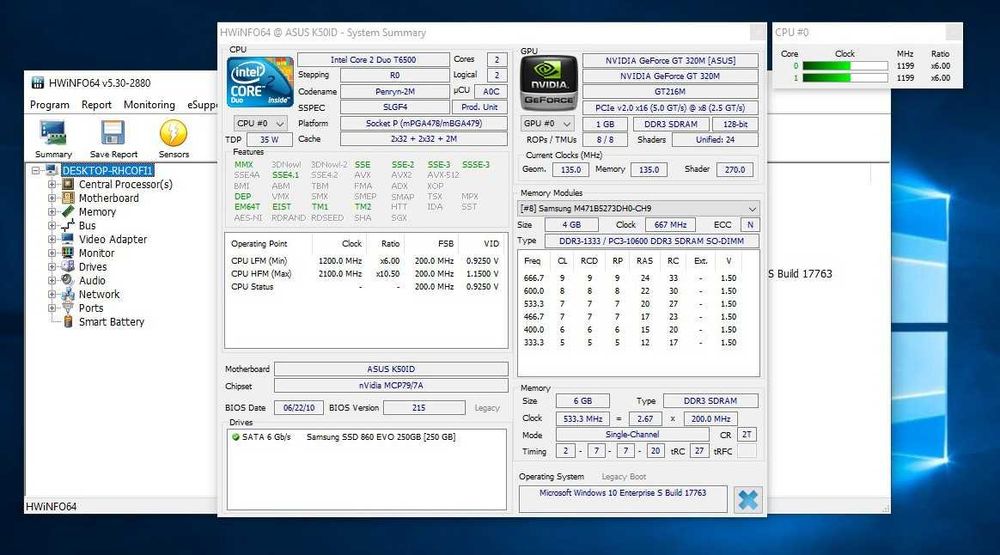This screenshot has width=1000, height=555.
Task: Click the ASUS K50ID motherboard field
Action: 391,369
